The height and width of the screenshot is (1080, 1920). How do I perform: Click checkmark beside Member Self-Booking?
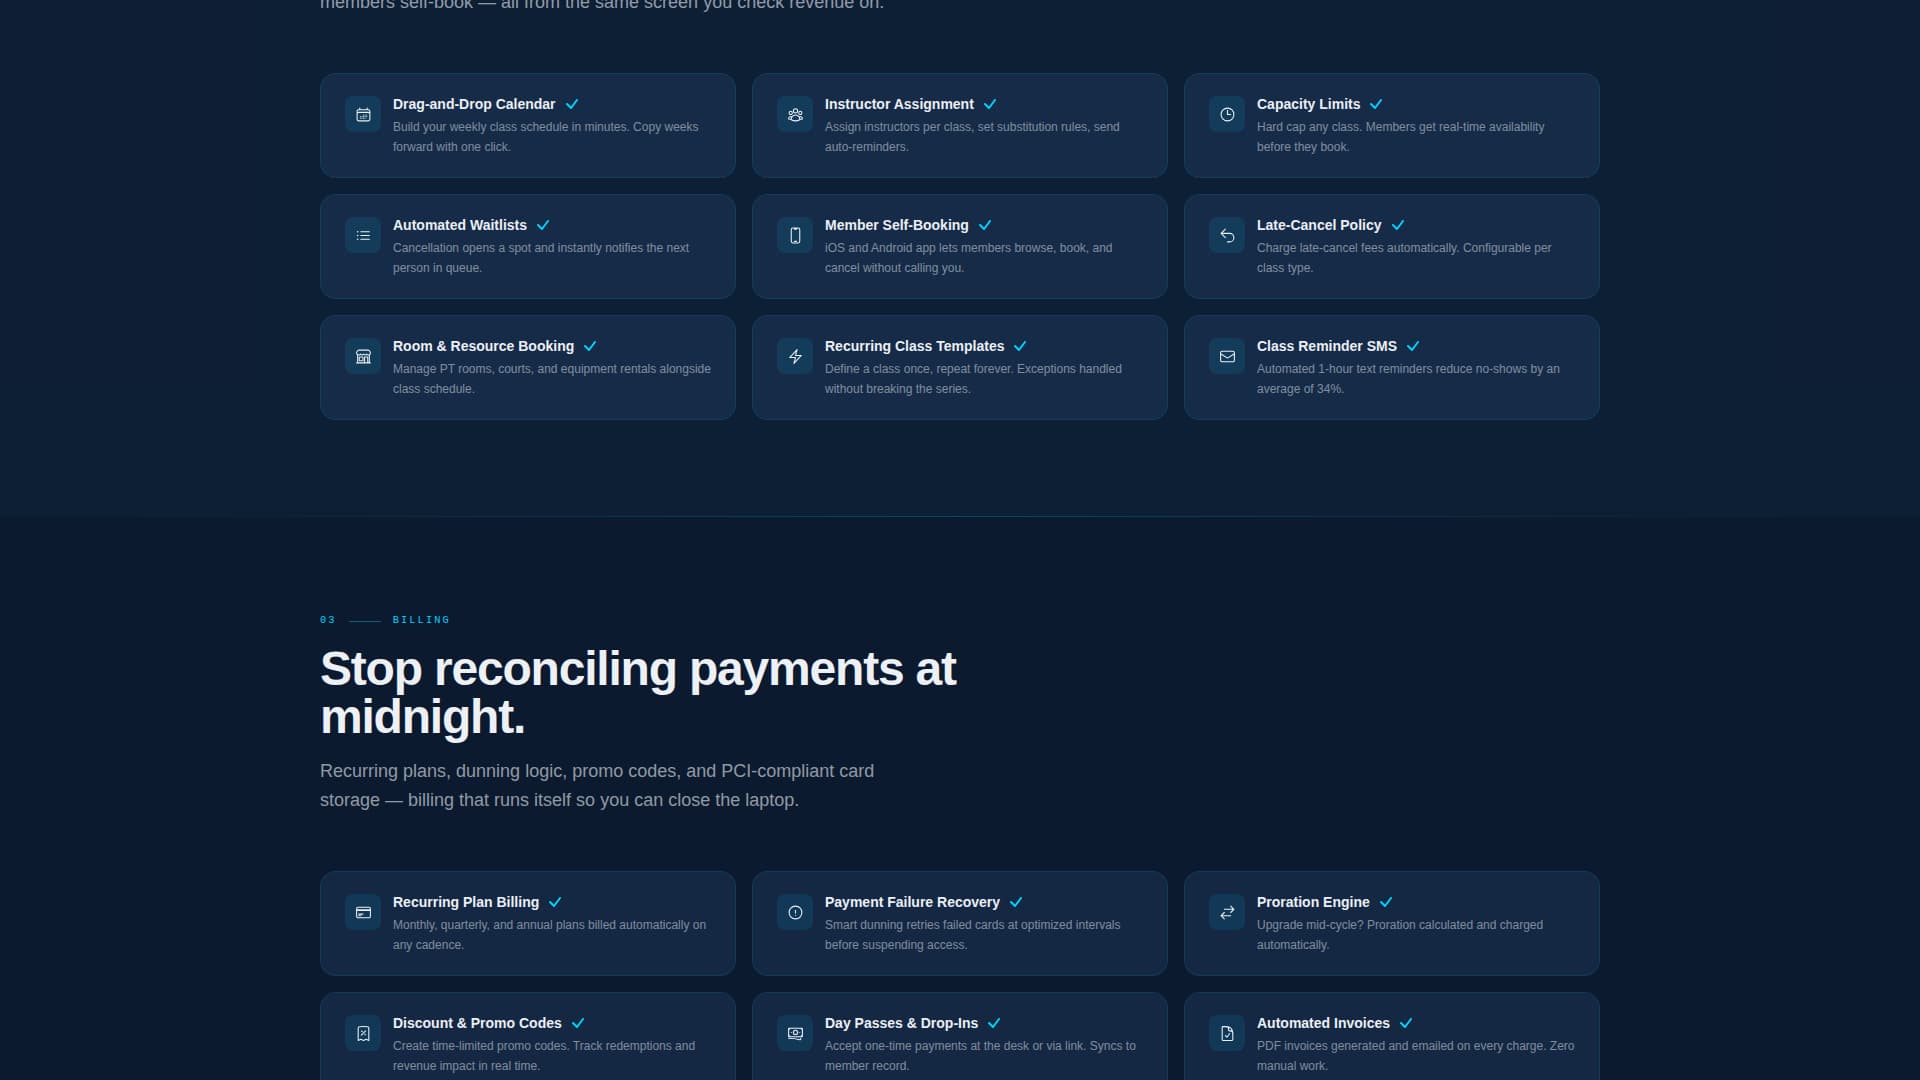coord(985,225)
